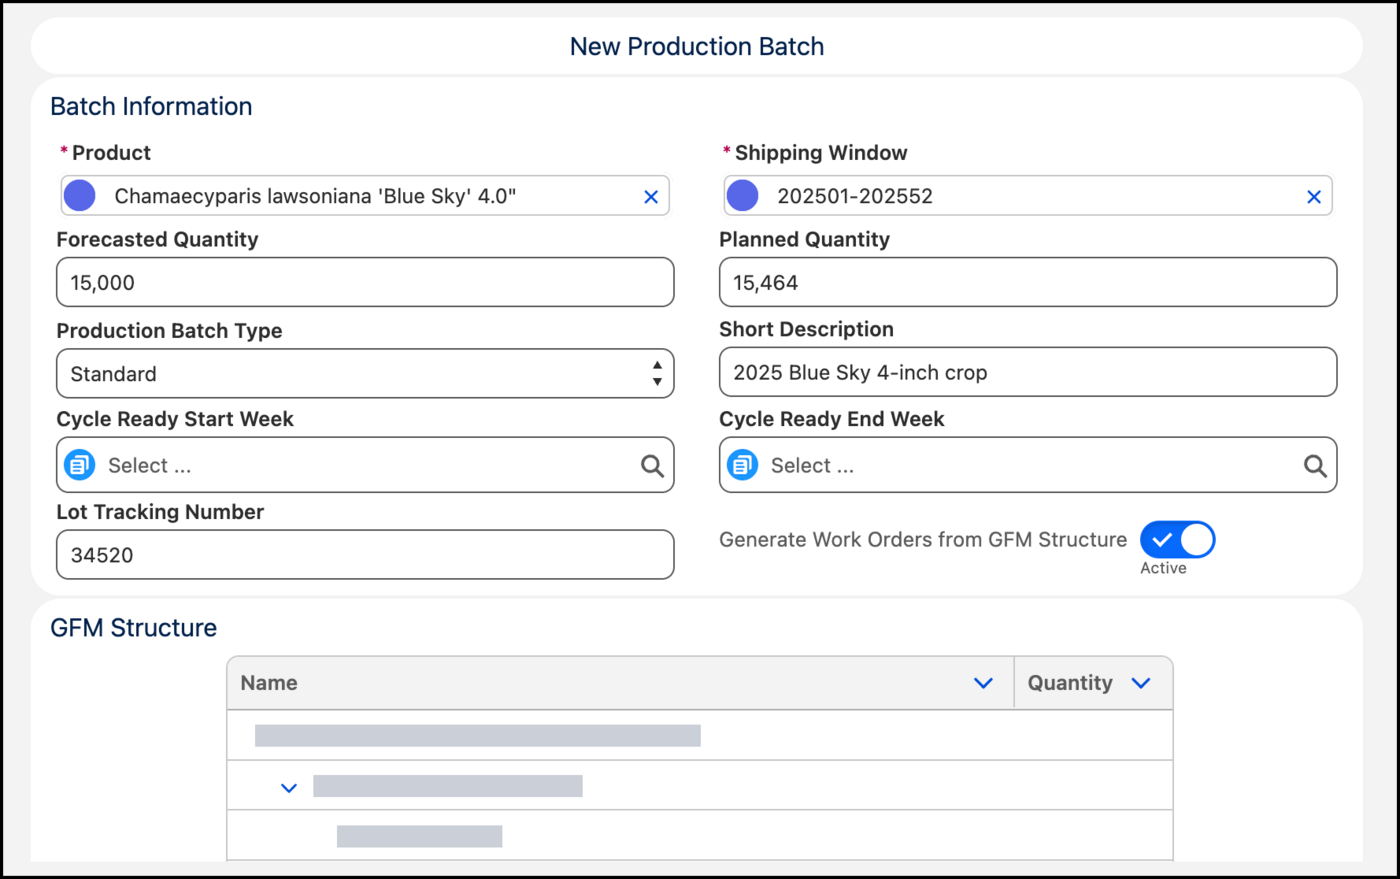Viewport: 1400px width, 879px height.
Task: Focus the Cycle Ready End Week lookup field
Action: point(1028,465)
